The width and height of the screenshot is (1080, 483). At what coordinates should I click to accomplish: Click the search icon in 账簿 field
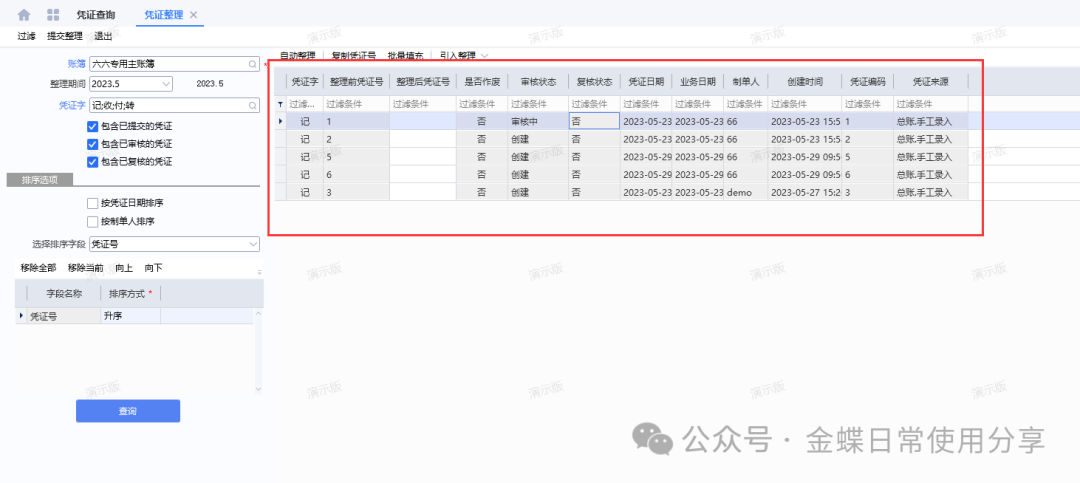(x=253, y=63)
